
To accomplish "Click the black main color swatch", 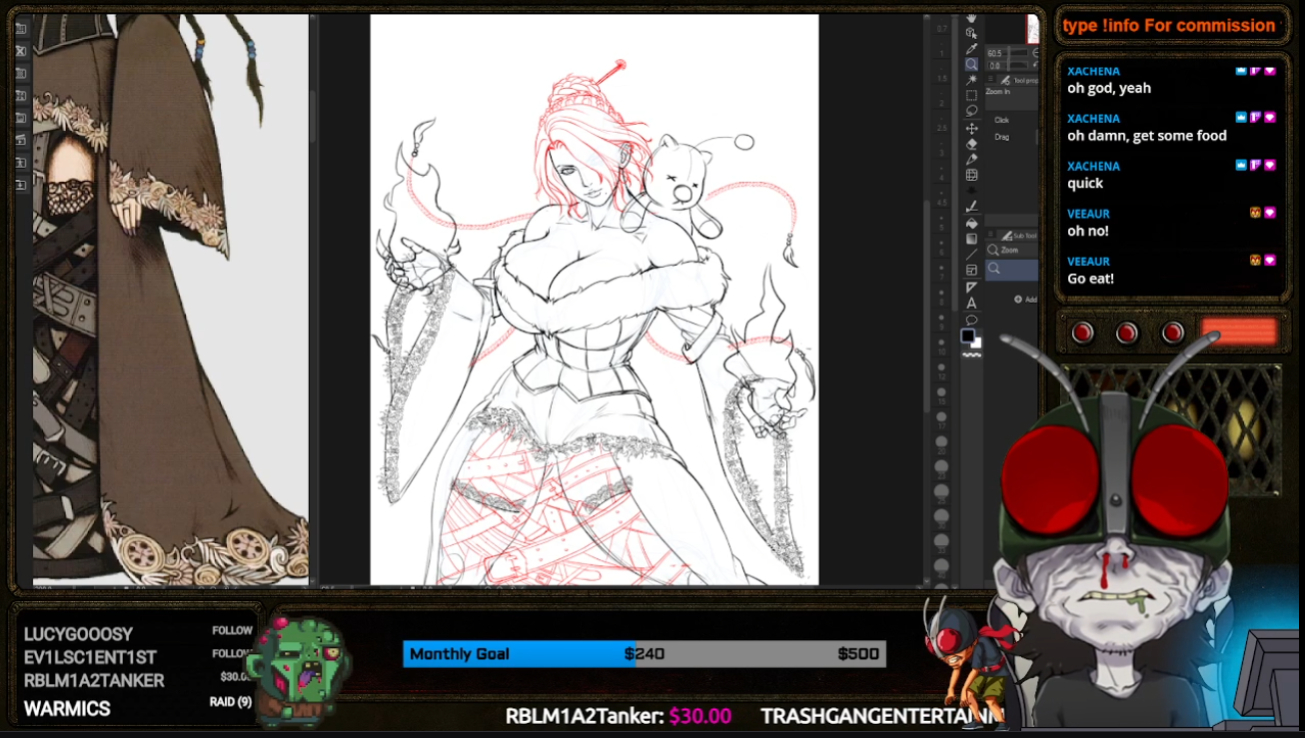I will 967,336.
